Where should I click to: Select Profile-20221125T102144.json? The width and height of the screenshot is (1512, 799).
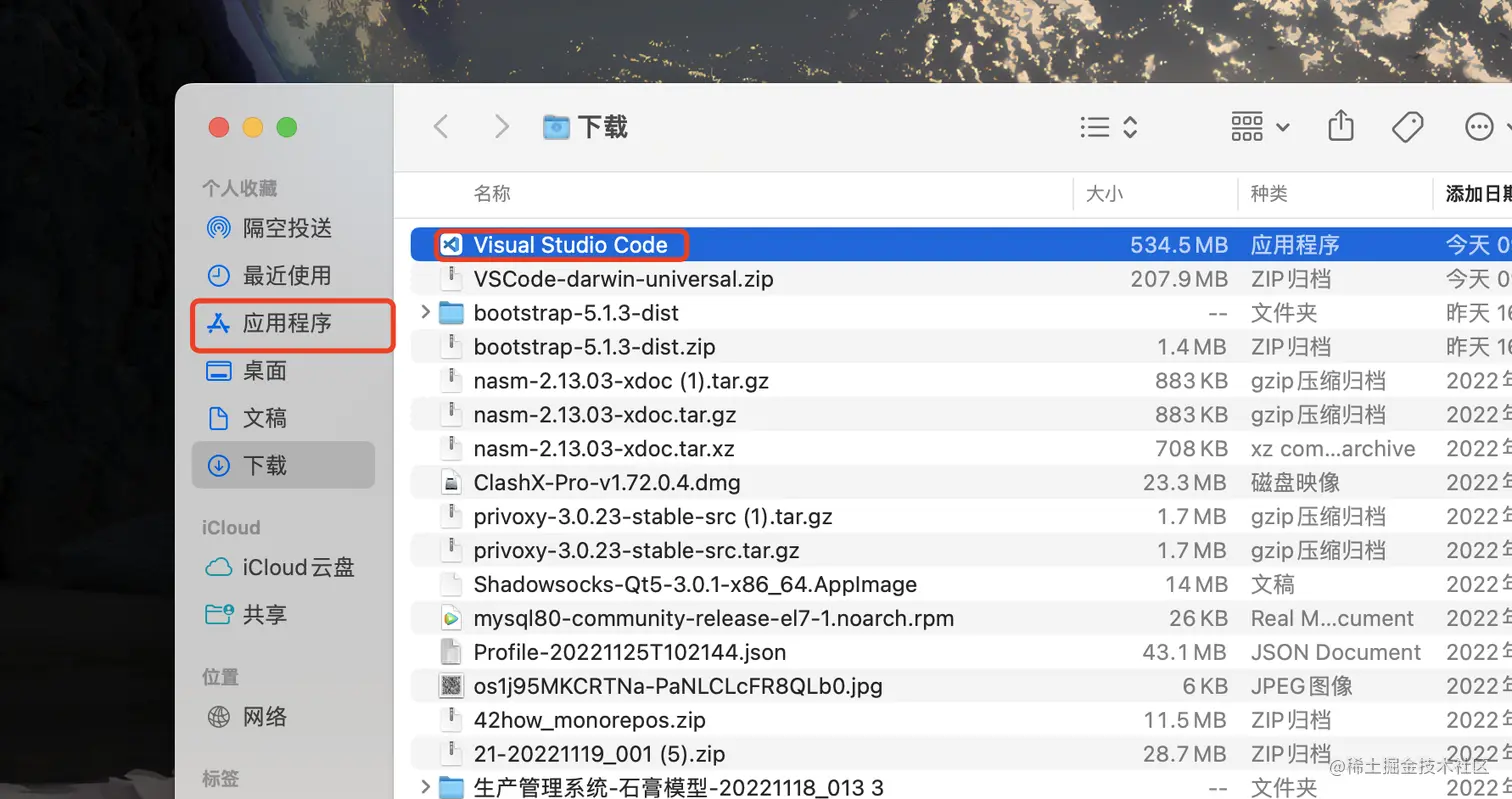click(x=629, y=652)
